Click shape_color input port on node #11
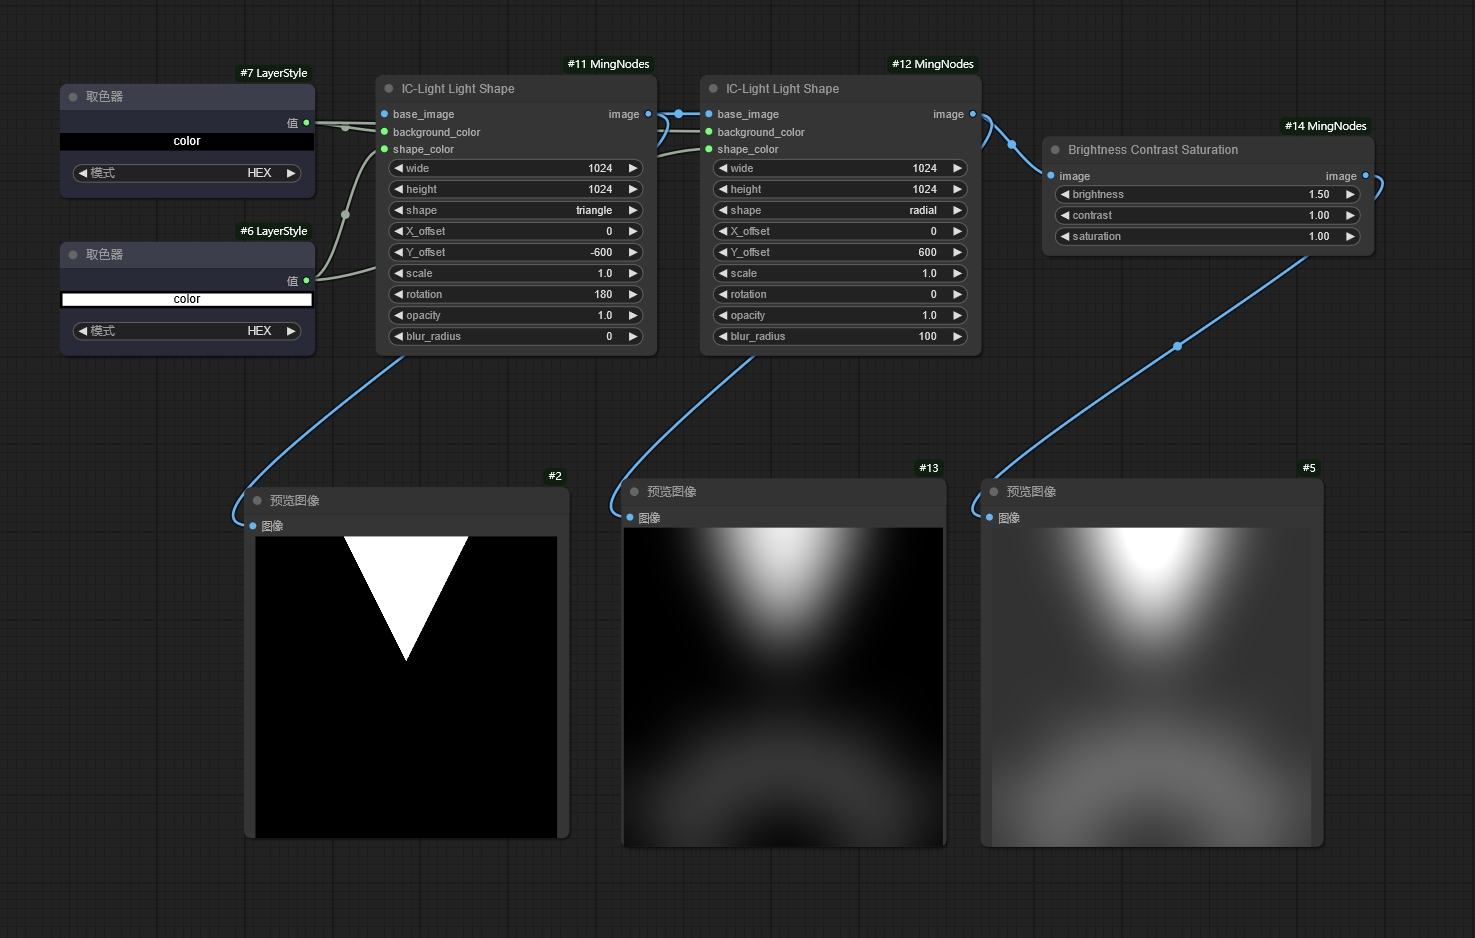 click(385, 149)
